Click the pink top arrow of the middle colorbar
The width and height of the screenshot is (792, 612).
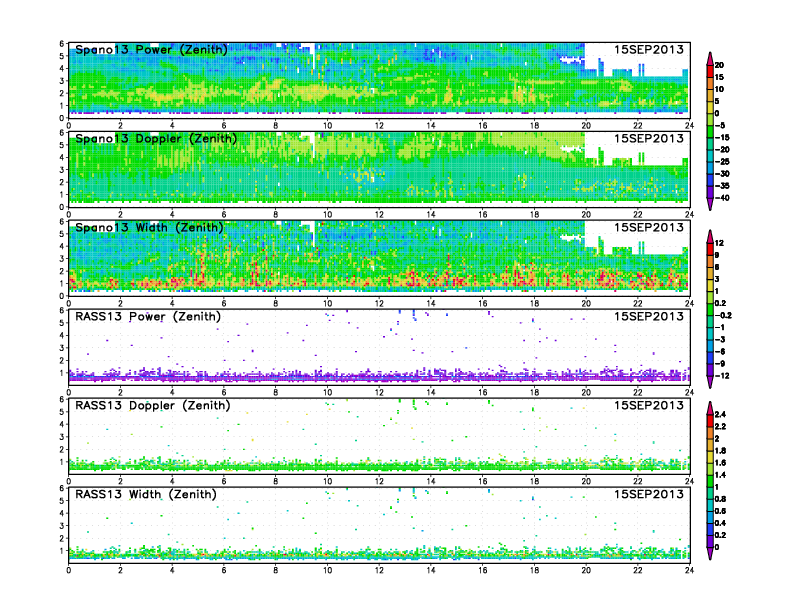(x=710, y=236)
